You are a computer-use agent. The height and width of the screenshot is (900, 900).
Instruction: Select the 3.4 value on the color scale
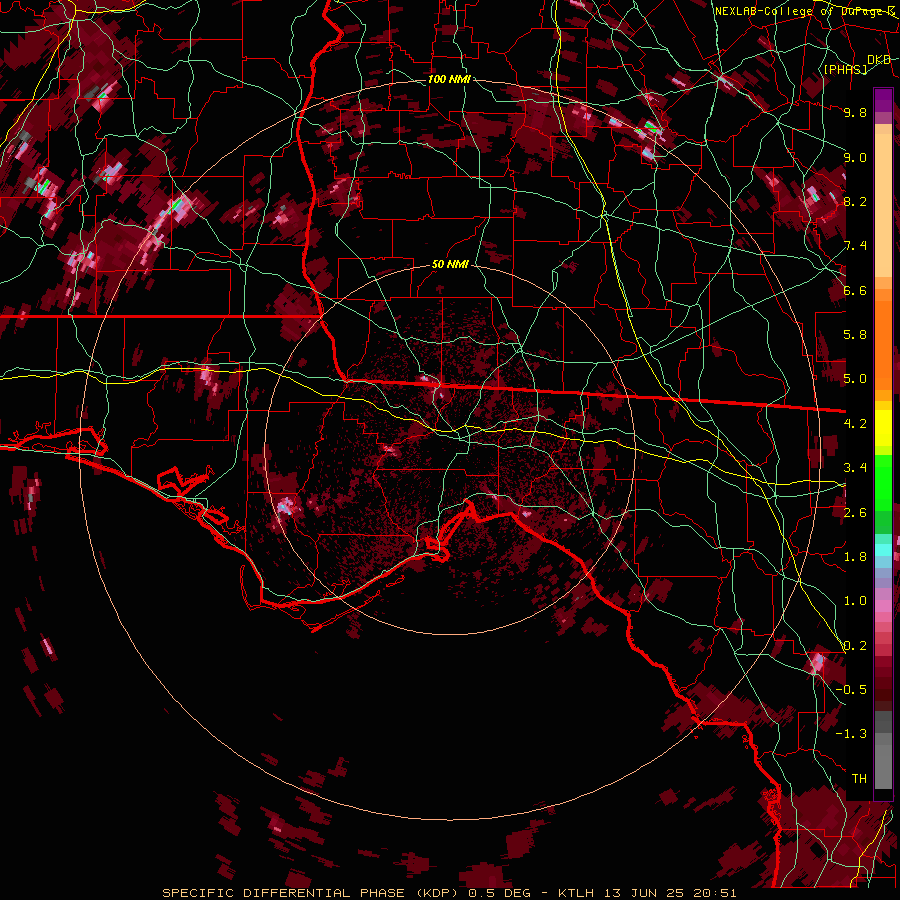click(x=855, y=468)
